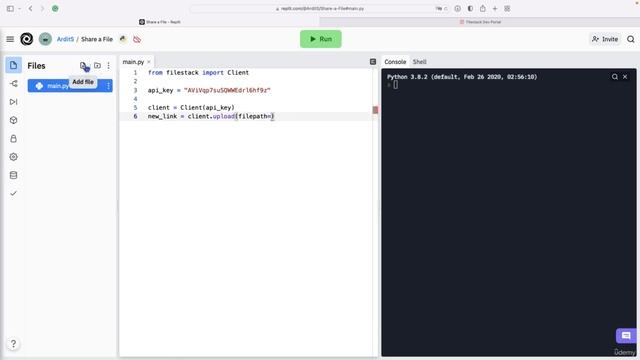Open the Replit hamburger menu
The height and width of the screenshot is (360, 640).
[10, 39]
